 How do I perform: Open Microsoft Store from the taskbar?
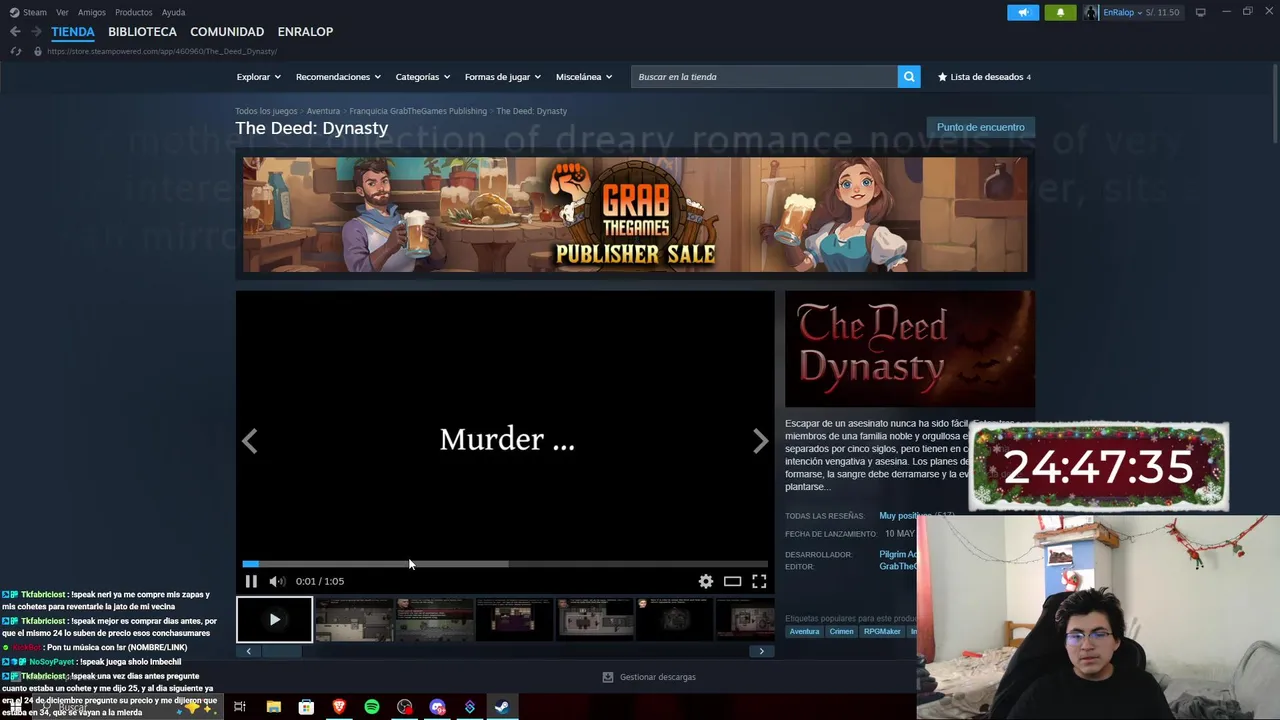point(306,707)
